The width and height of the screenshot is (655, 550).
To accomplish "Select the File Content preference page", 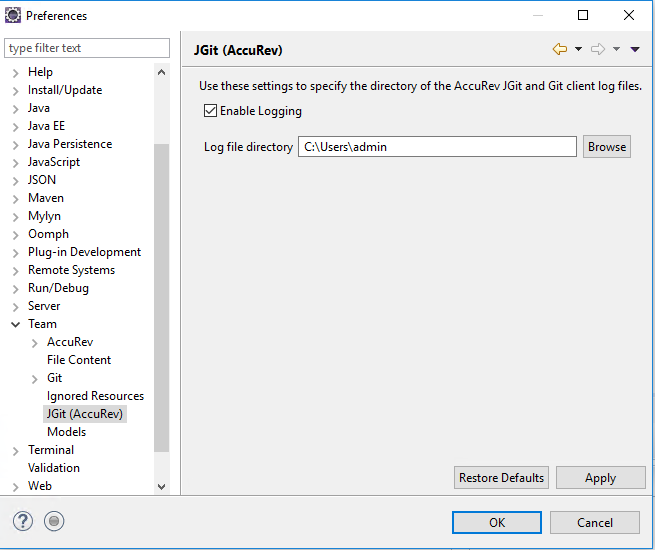I will click(79, 360).
